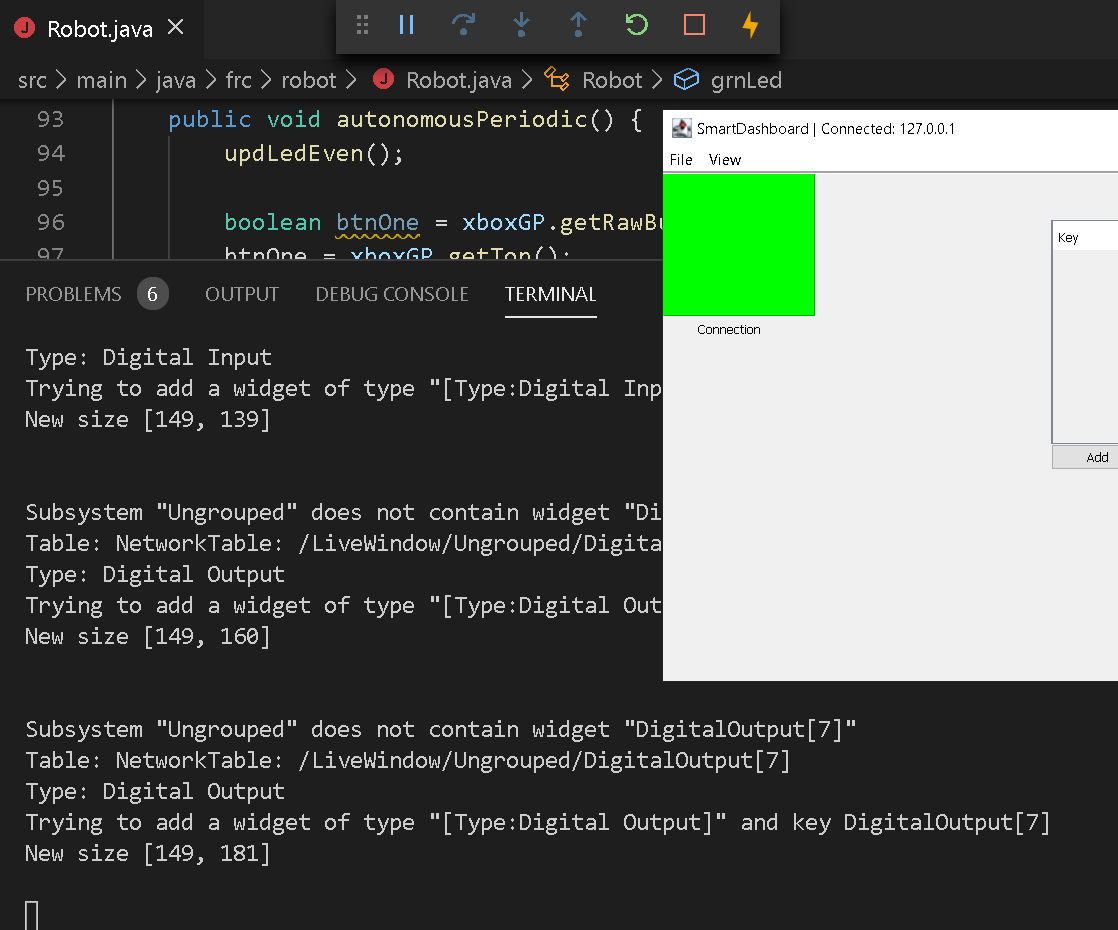The width and height of the screenshot is (1118, 930).
Task: Close the Robot.java editor tab
Action: pyautogui.click(x=175, y=28)
